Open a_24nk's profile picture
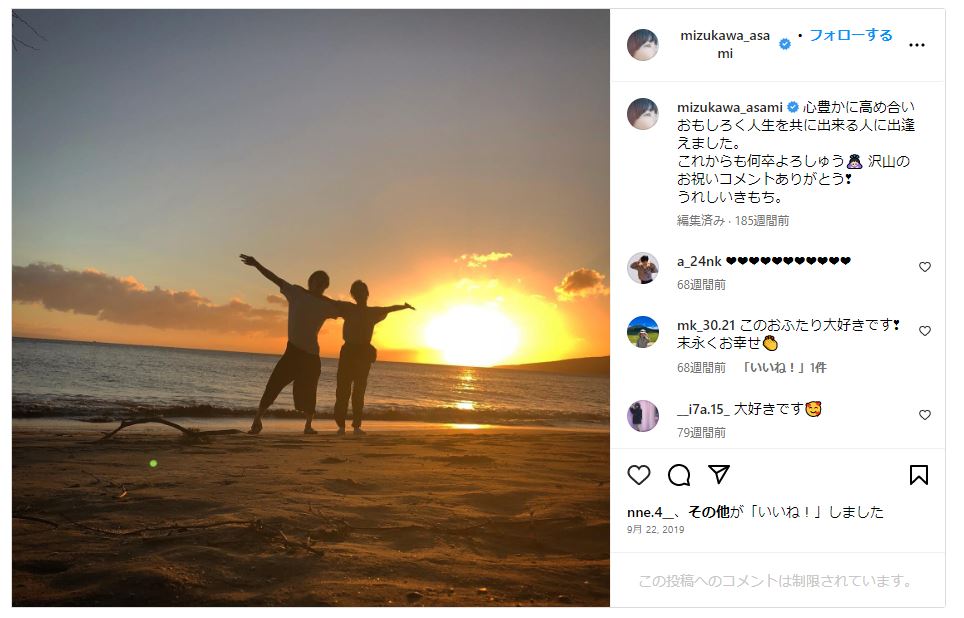This screenshot has width=964, height=618. 642,268
